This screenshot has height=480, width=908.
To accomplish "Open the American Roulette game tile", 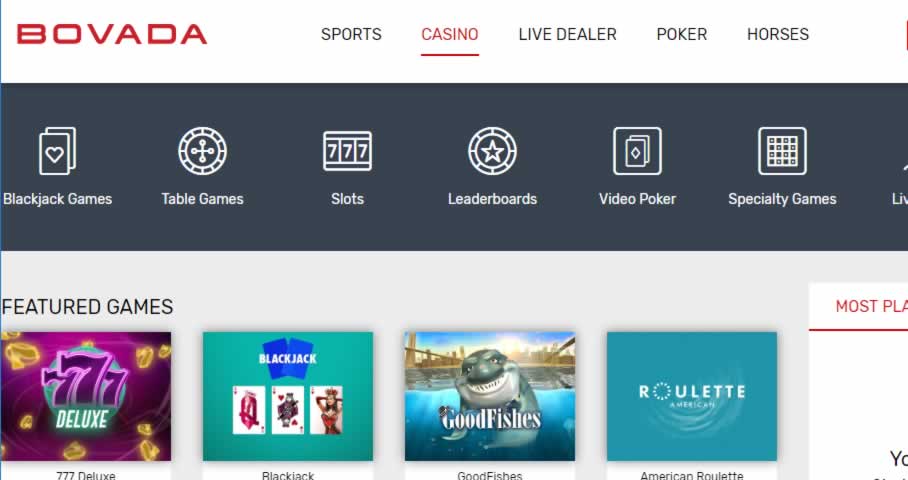I will (x=692, y=396).
